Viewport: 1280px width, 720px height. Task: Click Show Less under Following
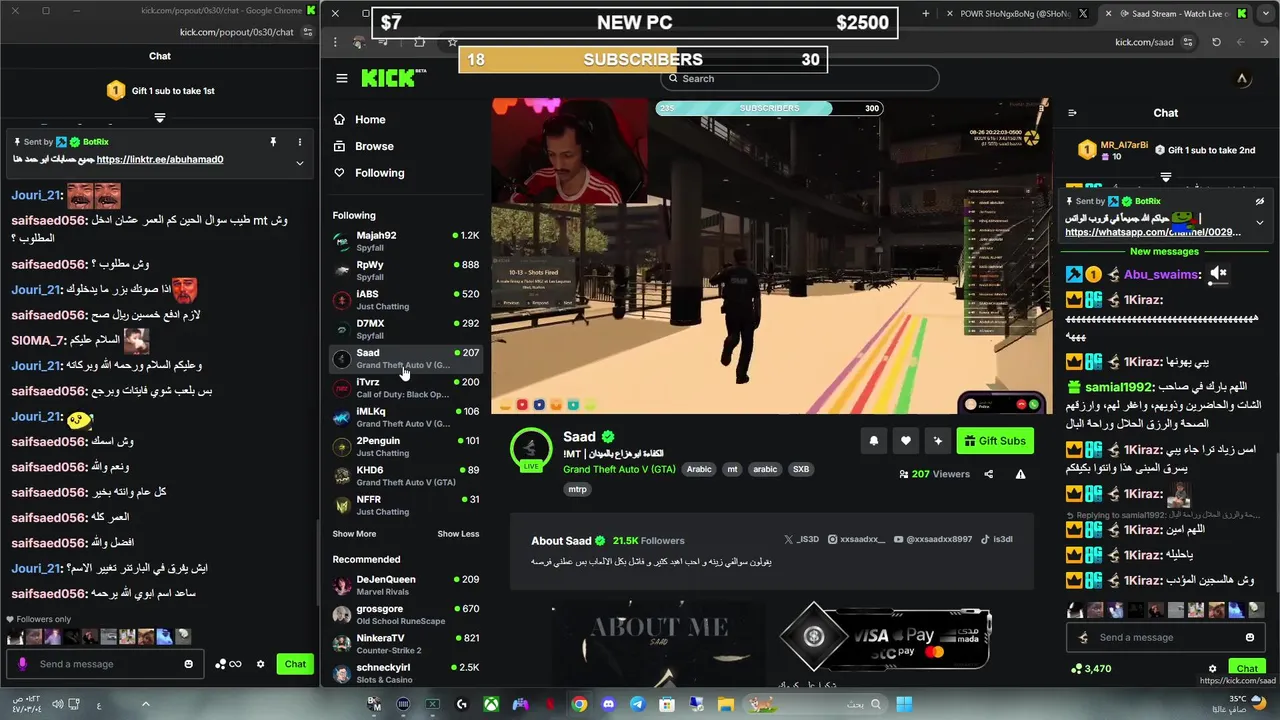458,534
